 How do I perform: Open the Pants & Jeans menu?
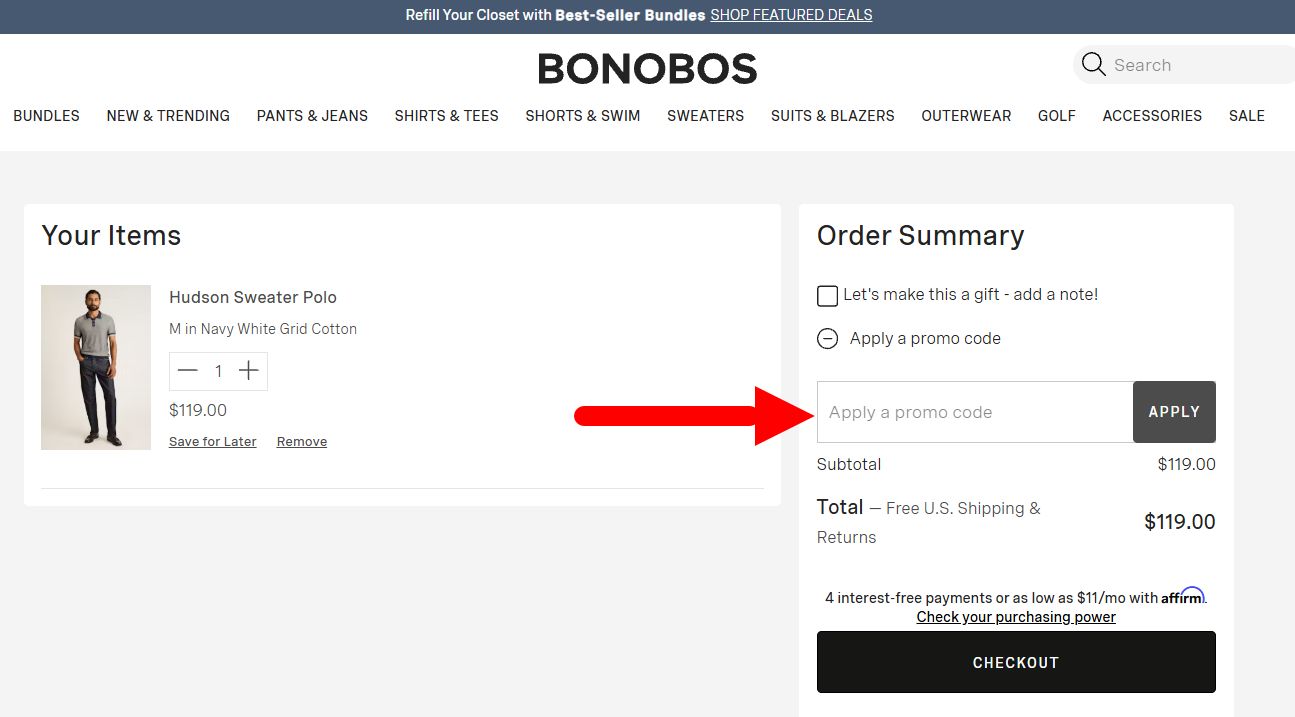pos(312,116)
